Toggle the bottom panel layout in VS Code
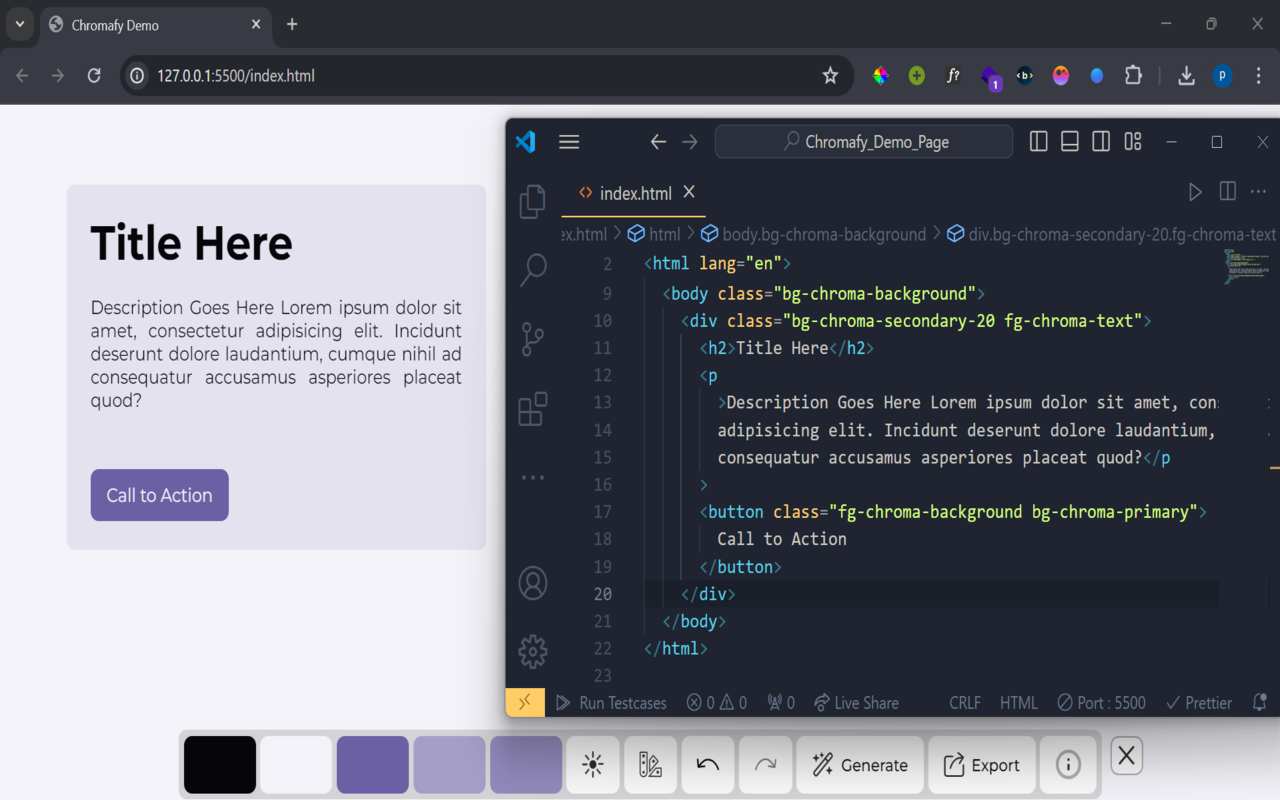Screen dimensions: 1280x800 click(x=1069, y=141)
